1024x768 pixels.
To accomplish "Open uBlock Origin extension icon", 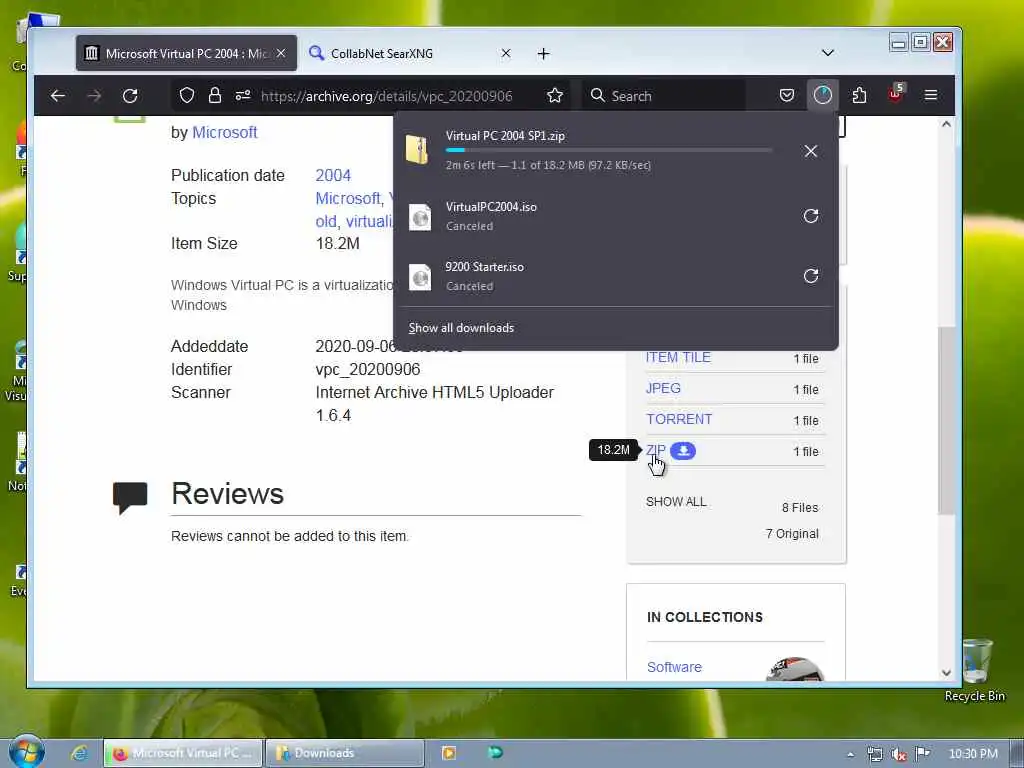I will [895, 95].
